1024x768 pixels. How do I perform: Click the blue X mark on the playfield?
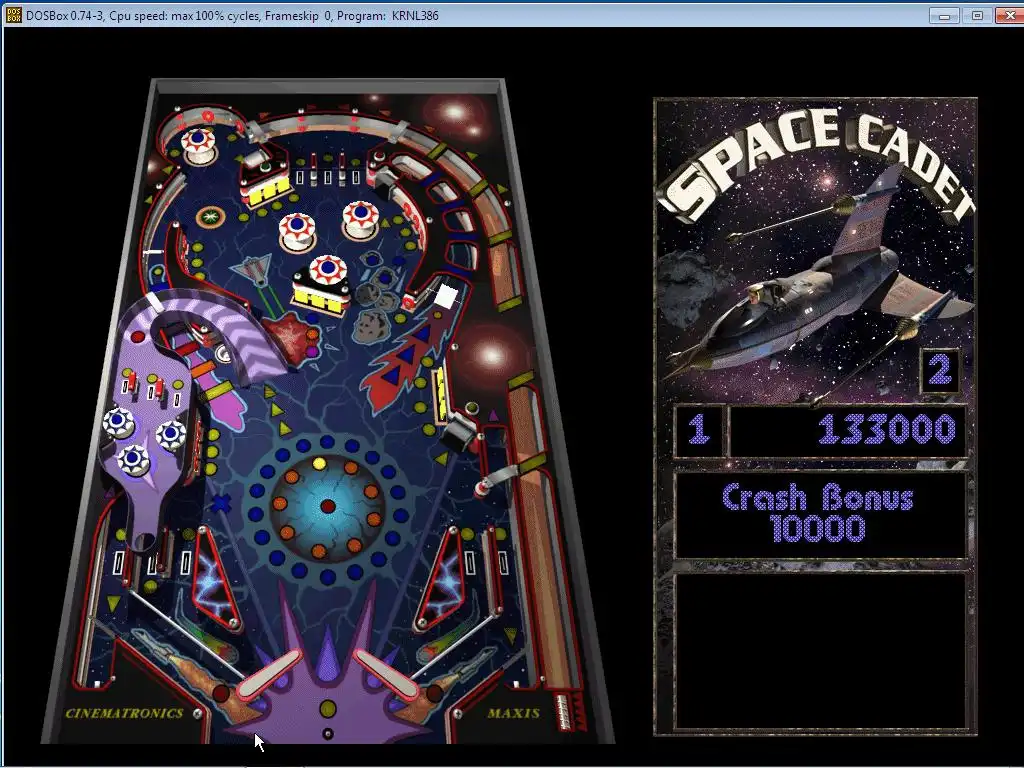[x=221, y=504]
